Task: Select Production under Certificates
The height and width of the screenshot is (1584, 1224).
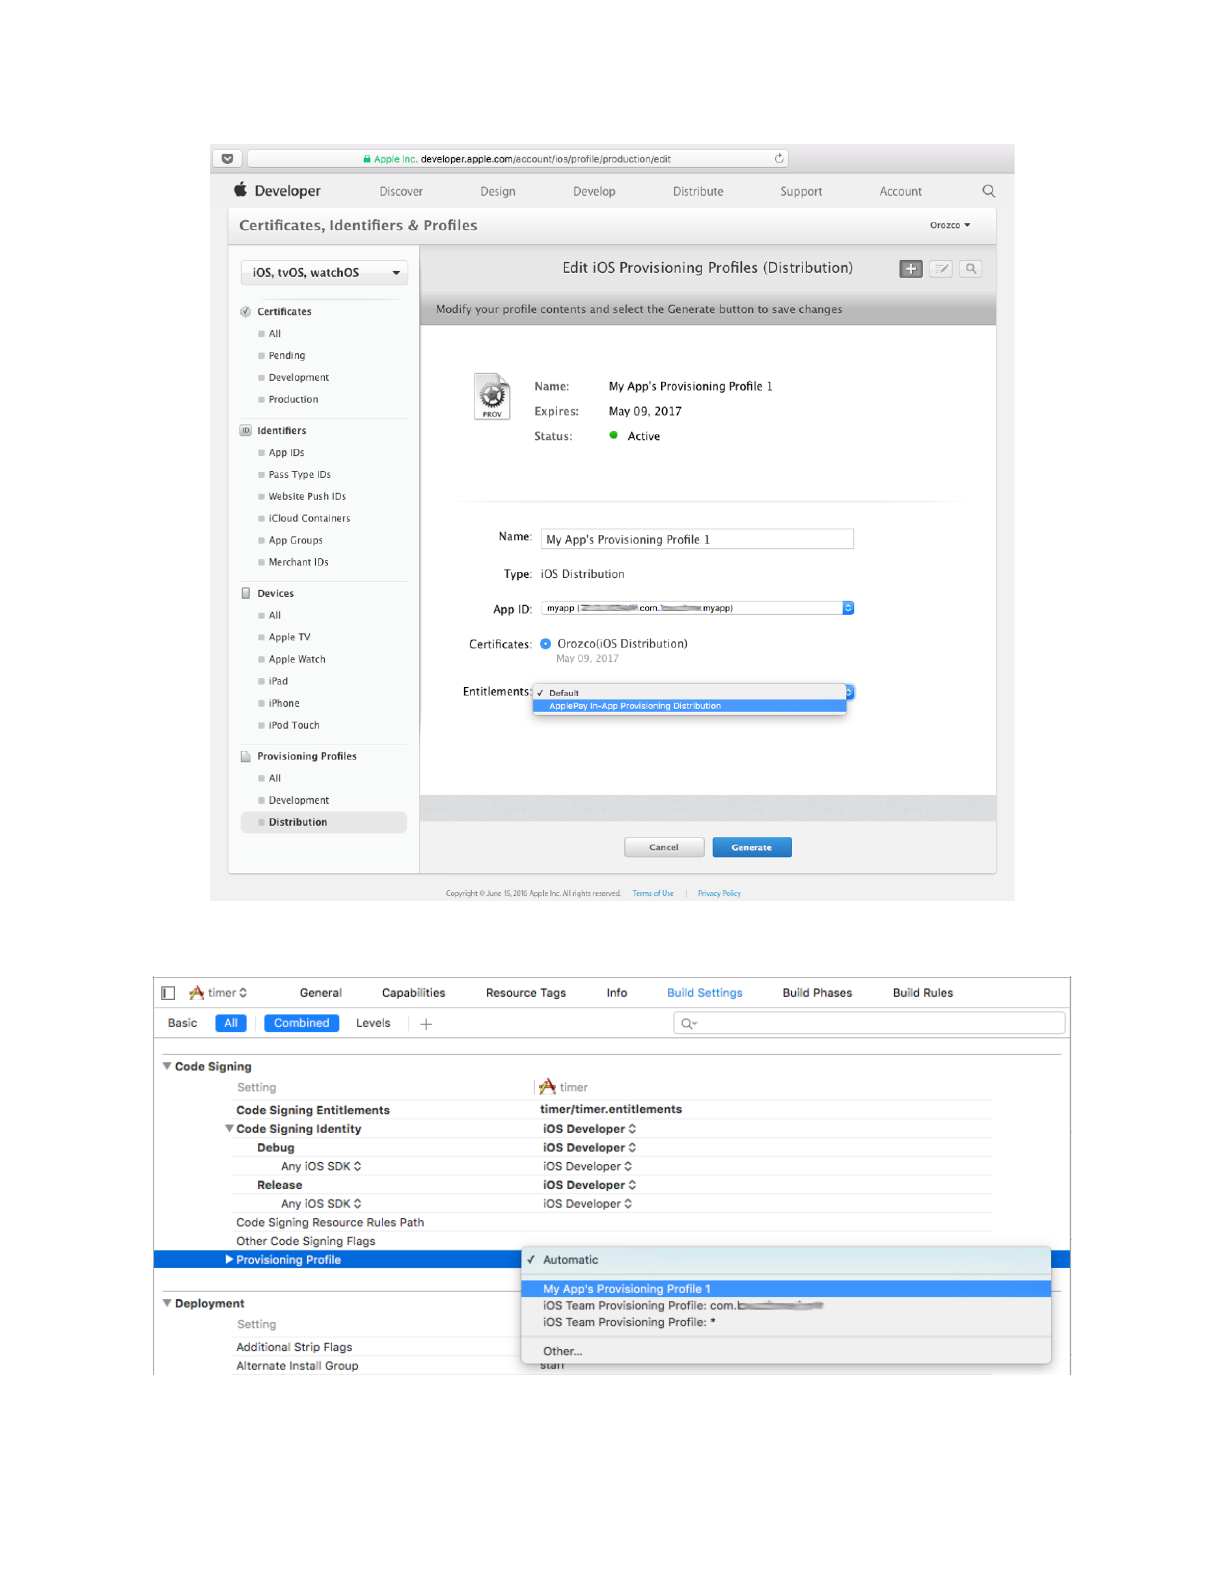Action: (293, 399)
